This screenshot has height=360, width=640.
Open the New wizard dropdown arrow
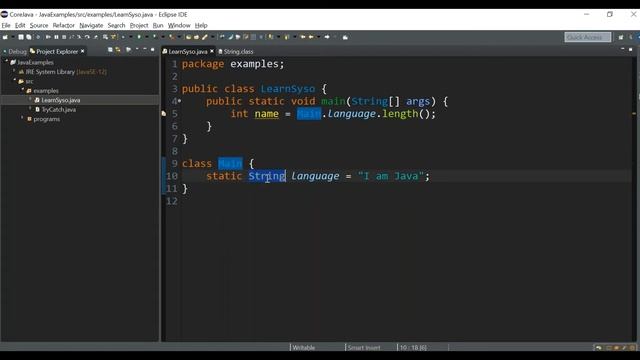coord(13,37)
